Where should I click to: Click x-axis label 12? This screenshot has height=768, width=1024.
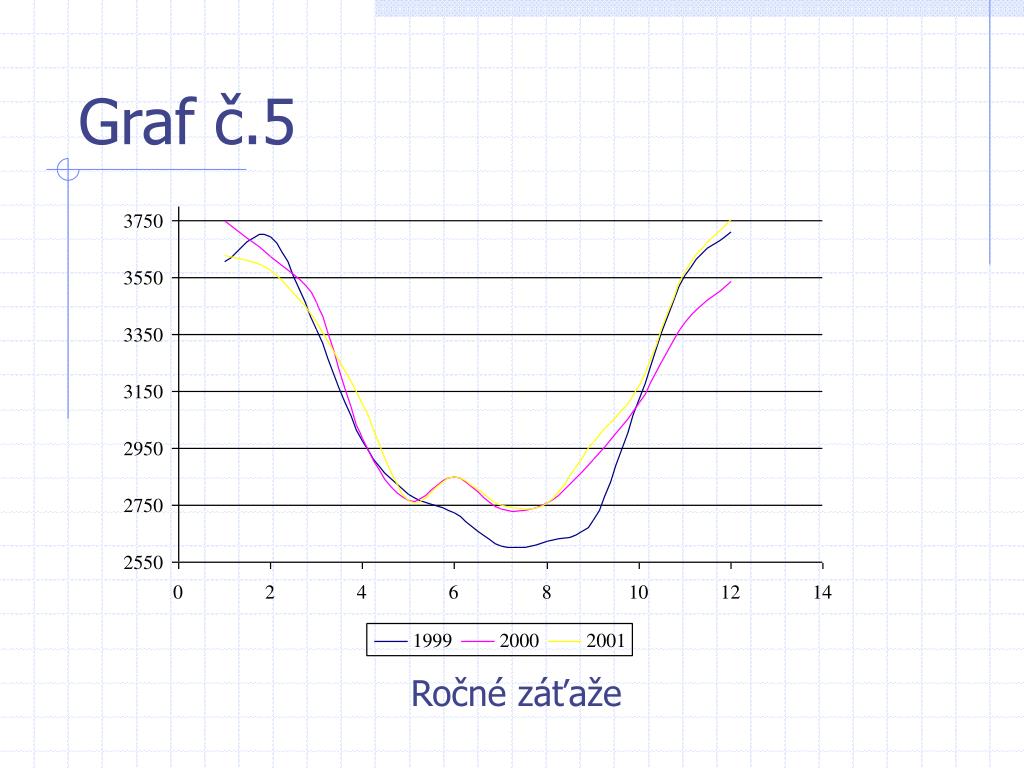(730, 592)
